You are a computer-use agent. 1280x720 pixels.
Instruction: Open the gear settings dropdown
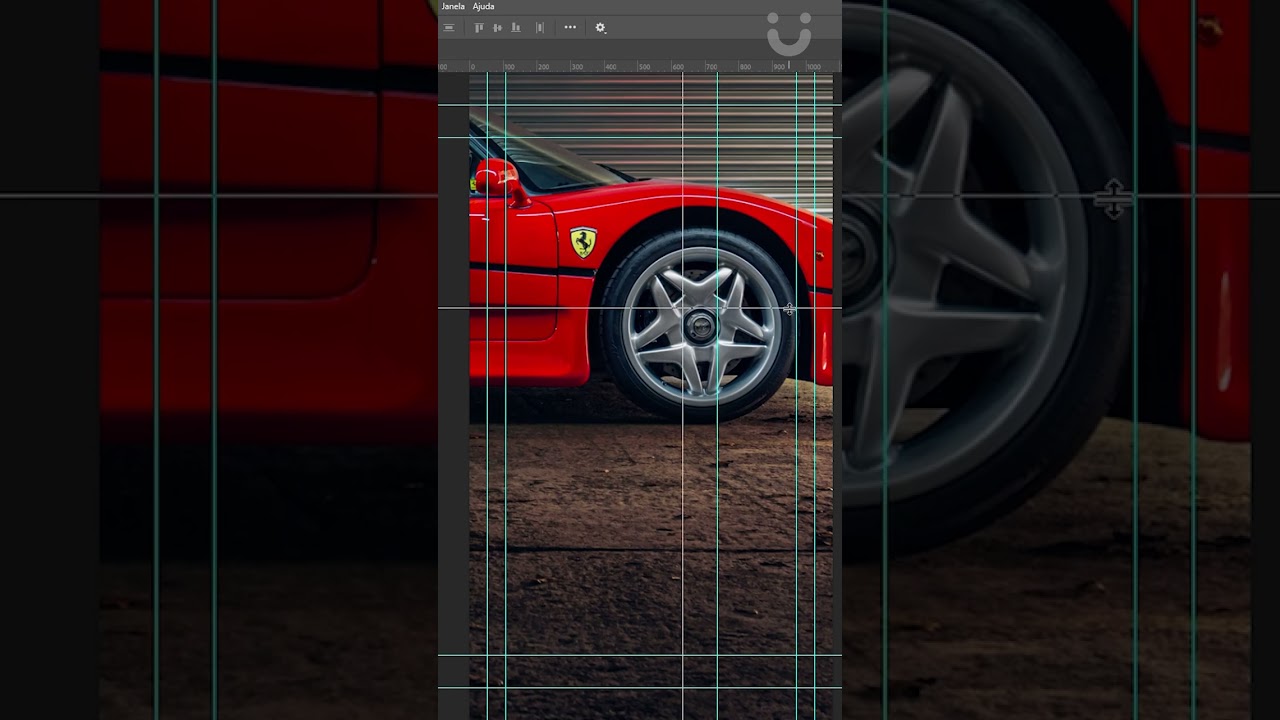pos(600,28)
